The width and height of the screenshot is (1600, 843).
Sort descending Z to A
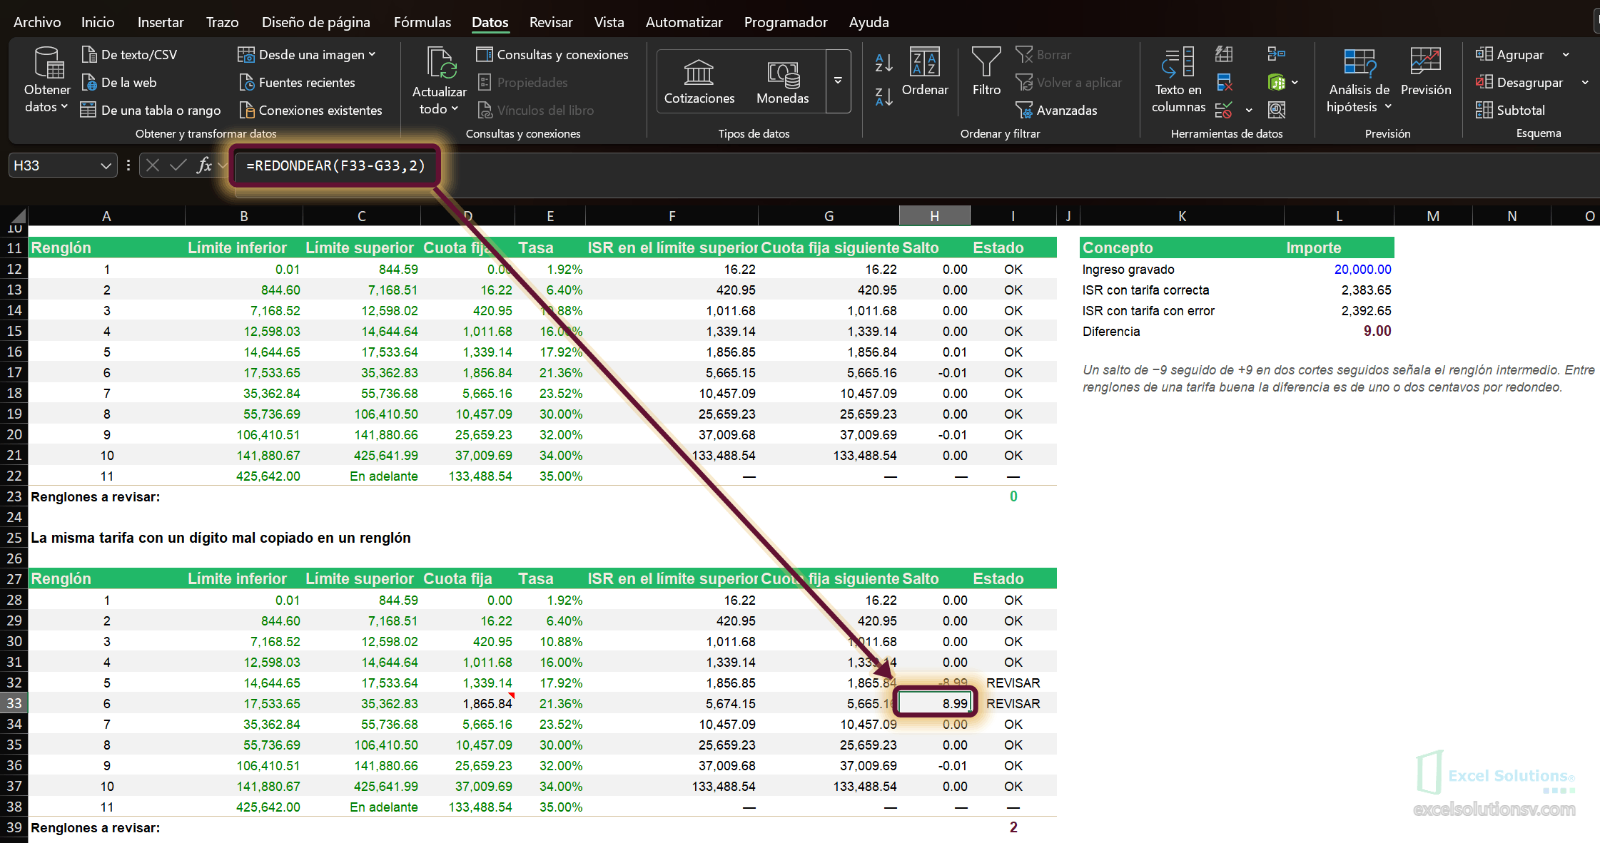pos(884,97)
